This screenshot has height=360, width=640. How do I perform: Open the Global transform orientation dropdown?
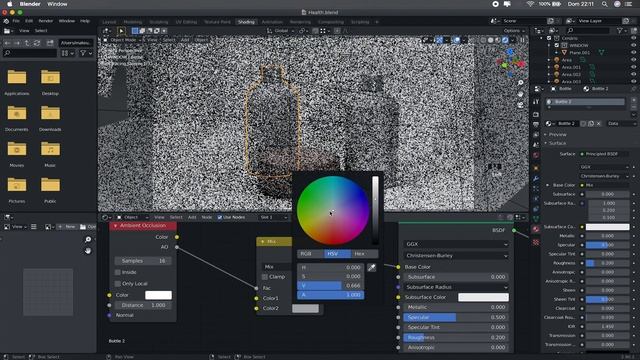click(x=281, y=31)
